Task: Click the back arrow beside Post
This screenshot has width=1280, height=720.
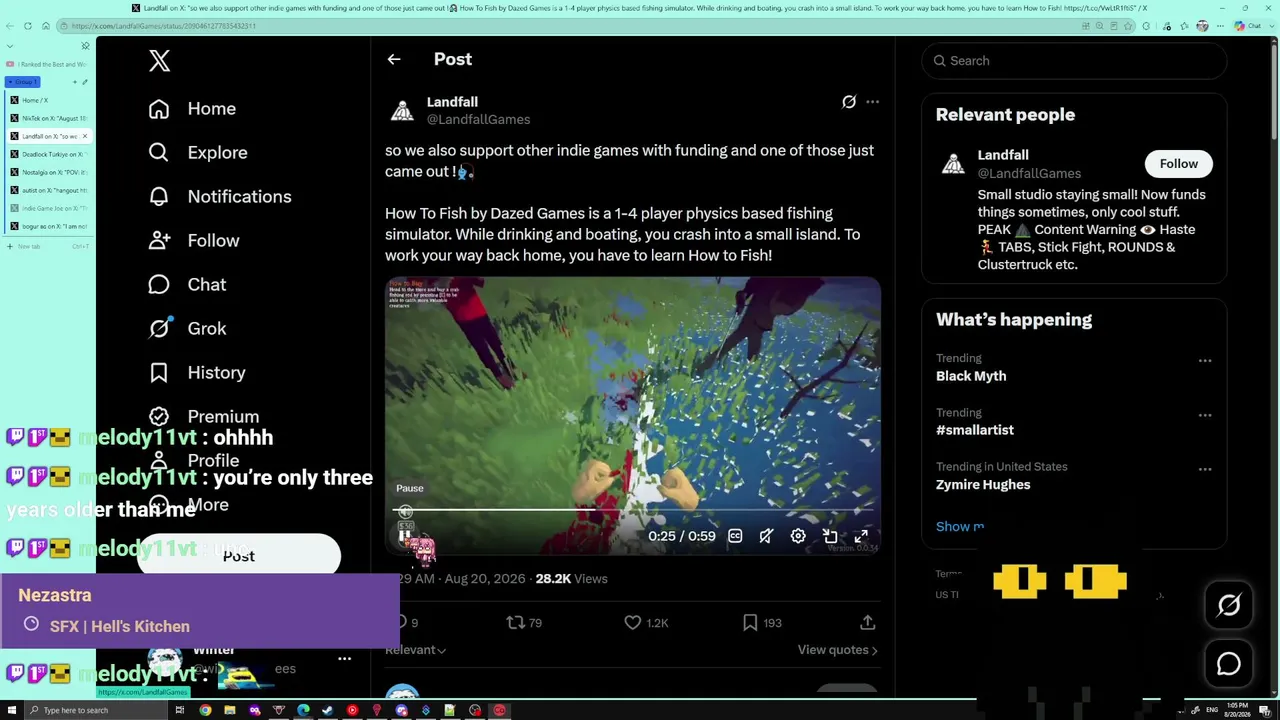Action: pos(394,60)
